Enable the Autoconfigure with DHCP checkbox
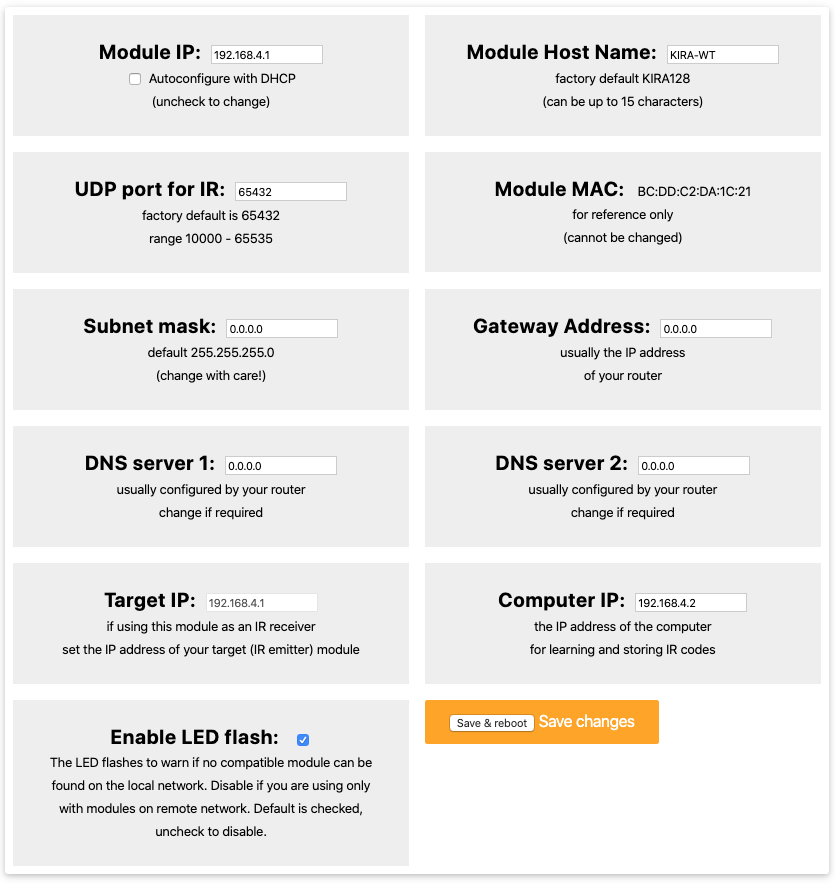835x884 pixels. pos(135,79)
